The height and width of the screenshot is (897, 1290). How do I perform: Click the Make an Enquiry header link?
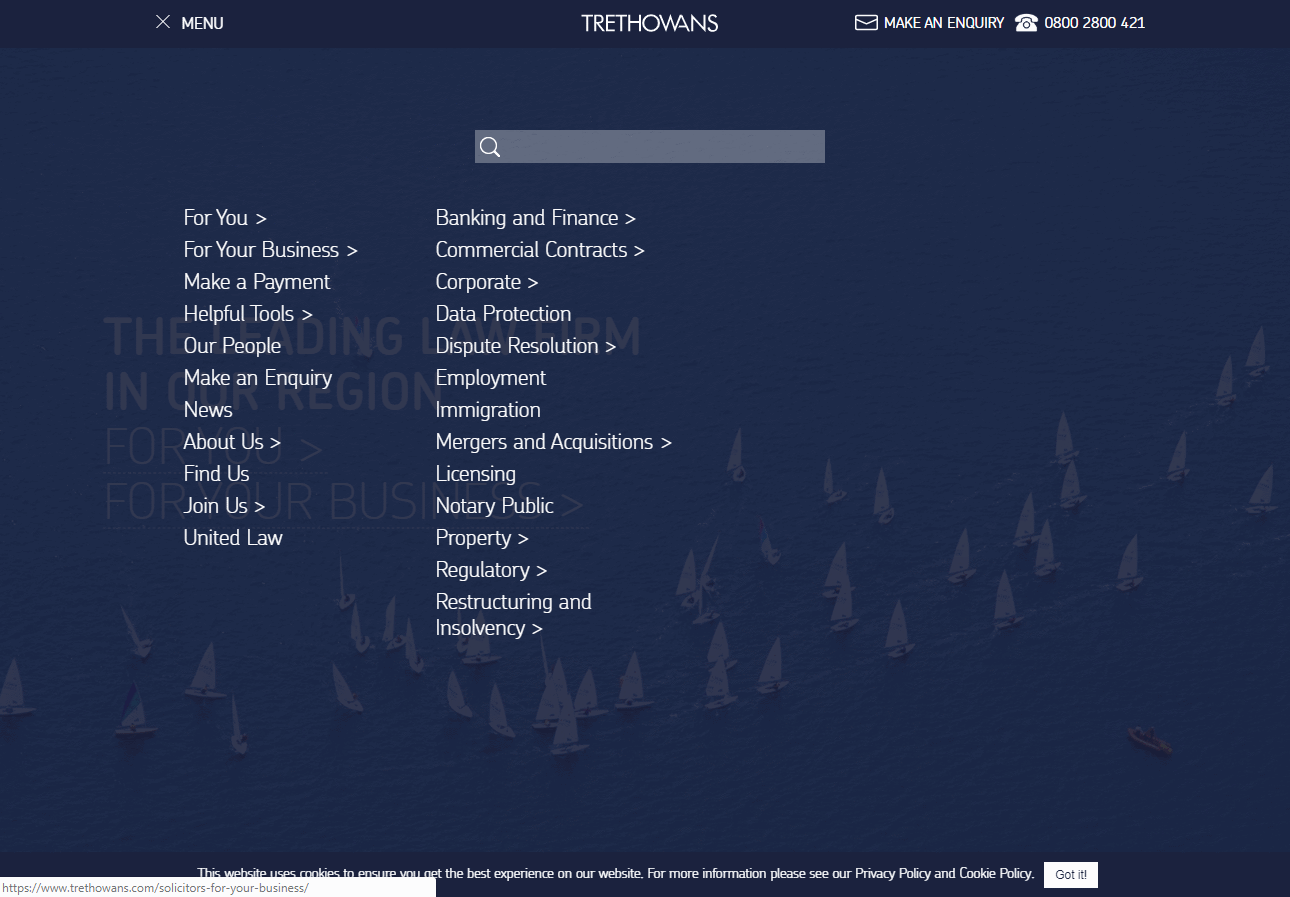(x=943, y=23)
